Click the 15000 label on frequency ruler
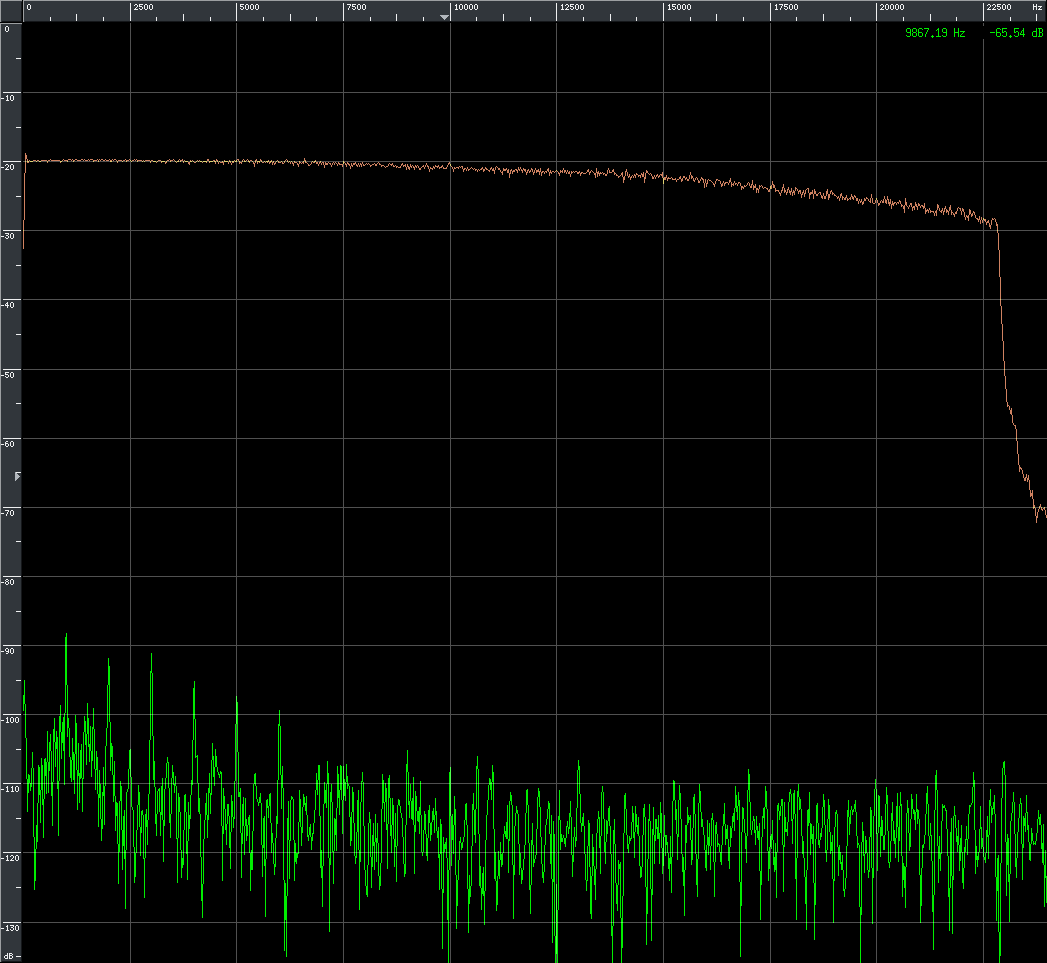The width and height of the screenshot is (1047, 963). tap(679, 7)
